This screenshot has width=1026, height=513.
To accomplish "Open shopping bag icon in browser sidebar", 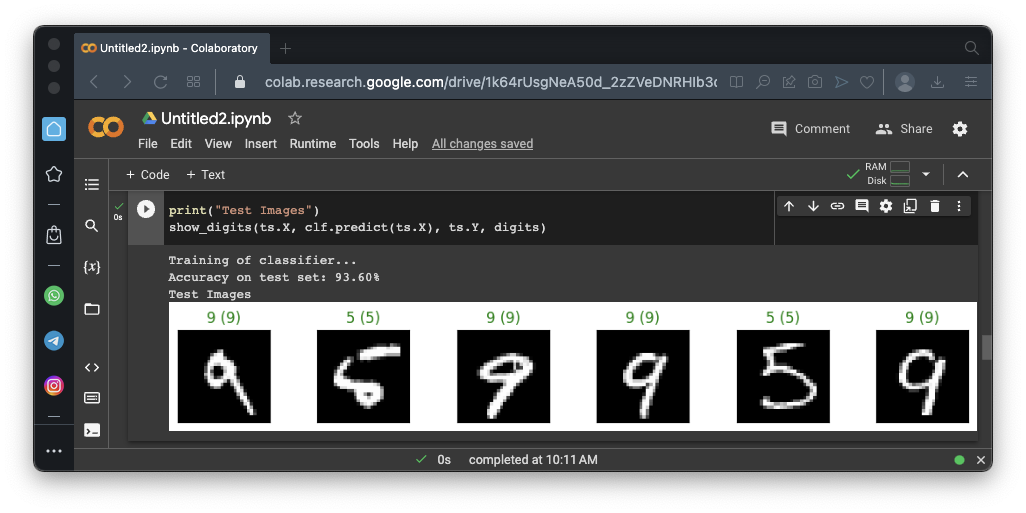I will coord(54,235).
